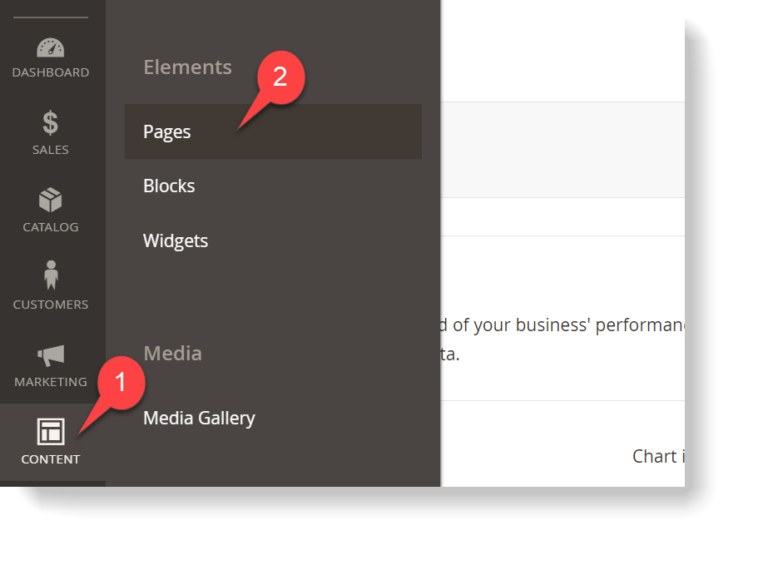
Task: Select the Sales dollar sign icon
Action: (50, 122)
